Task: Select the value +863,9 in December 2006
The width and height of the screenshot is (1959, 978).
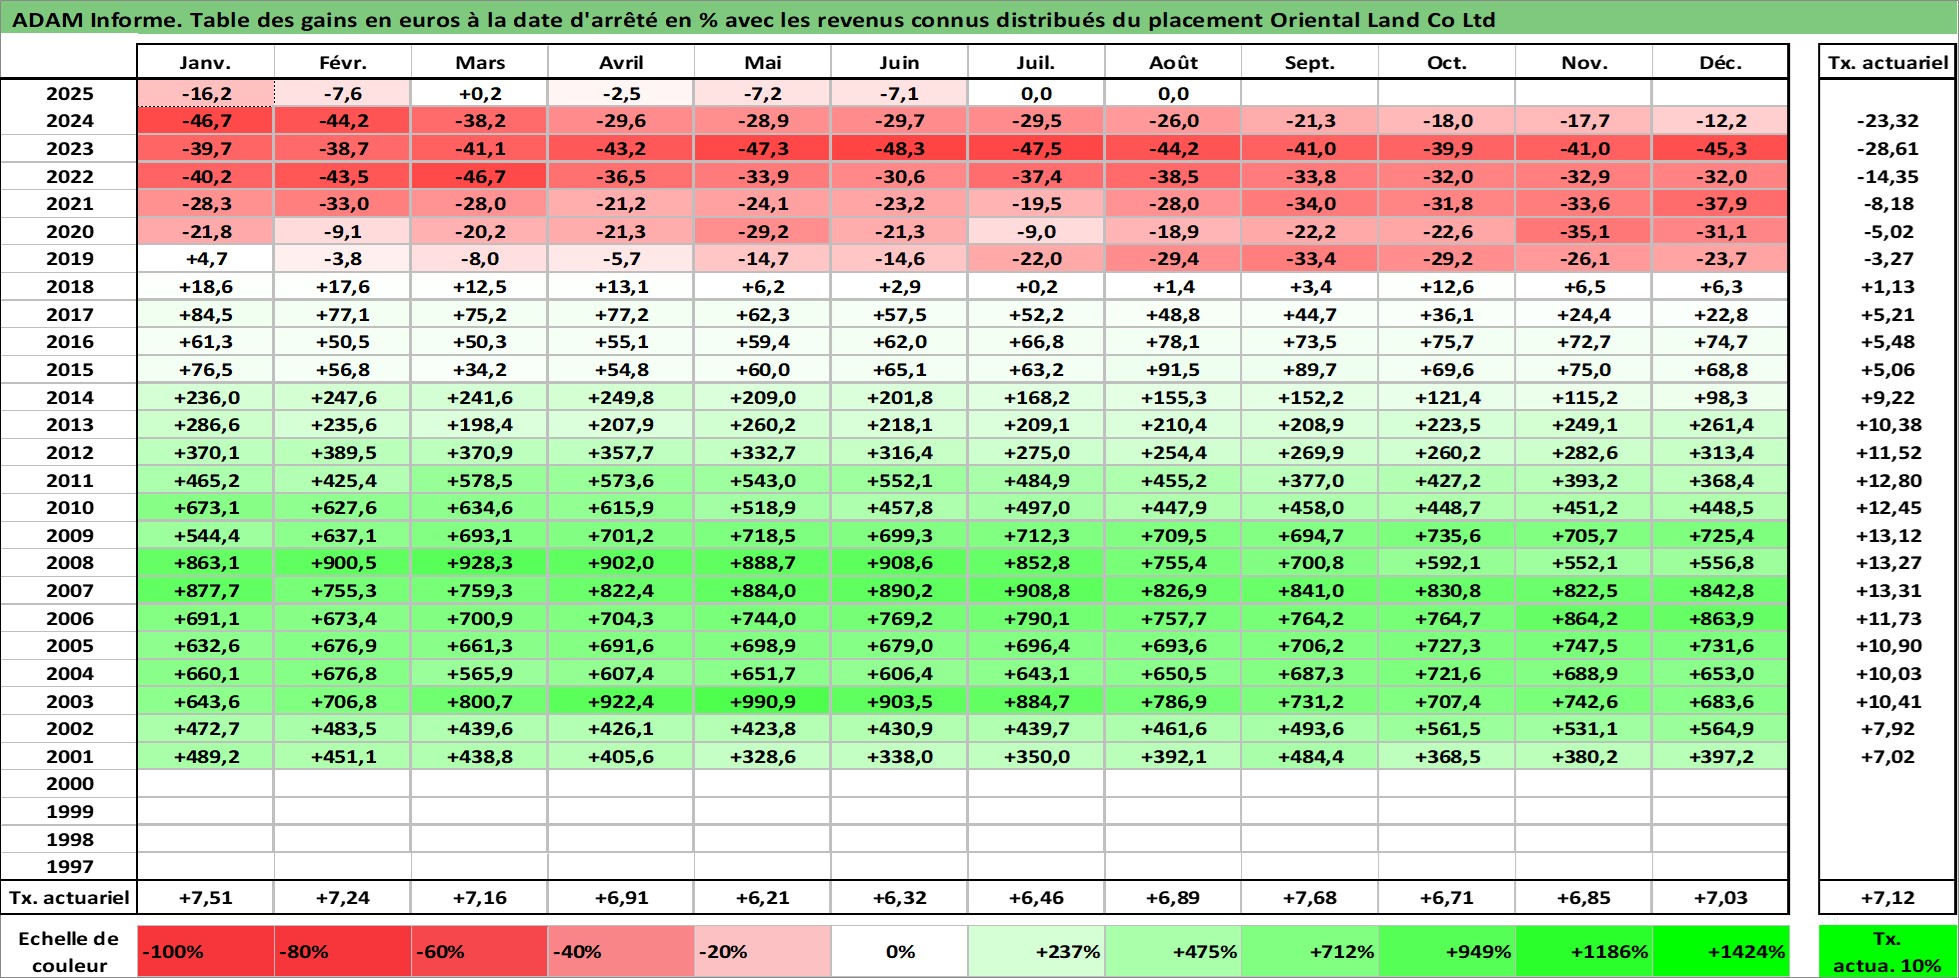Action: 1720,618
